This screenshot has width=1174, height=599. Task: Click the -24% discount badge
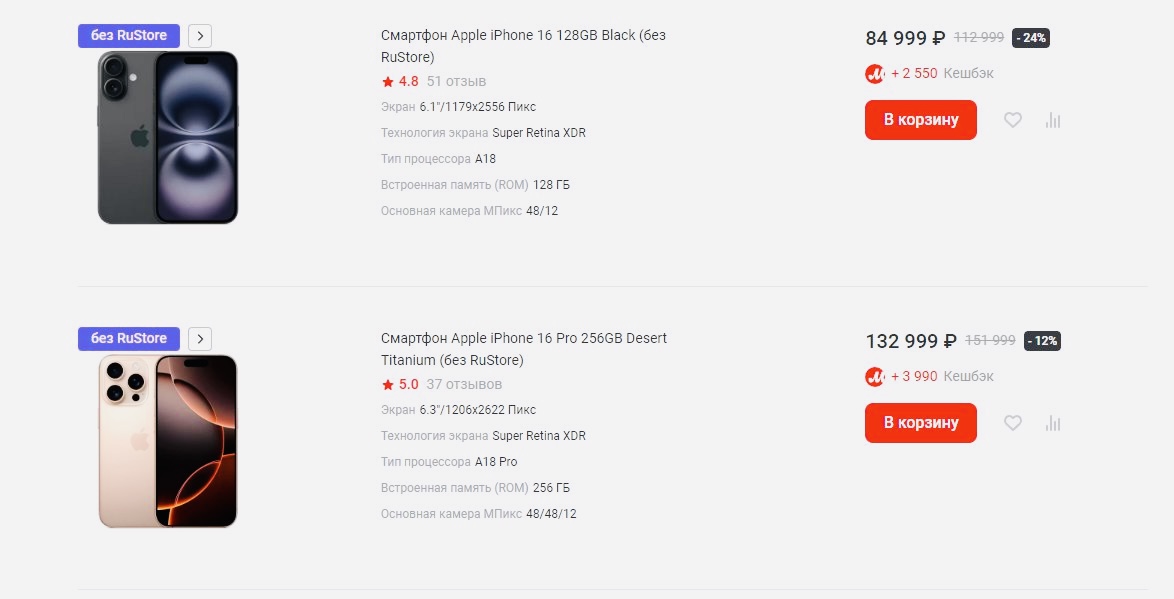pyautogui.click(x=1030, y=38)
